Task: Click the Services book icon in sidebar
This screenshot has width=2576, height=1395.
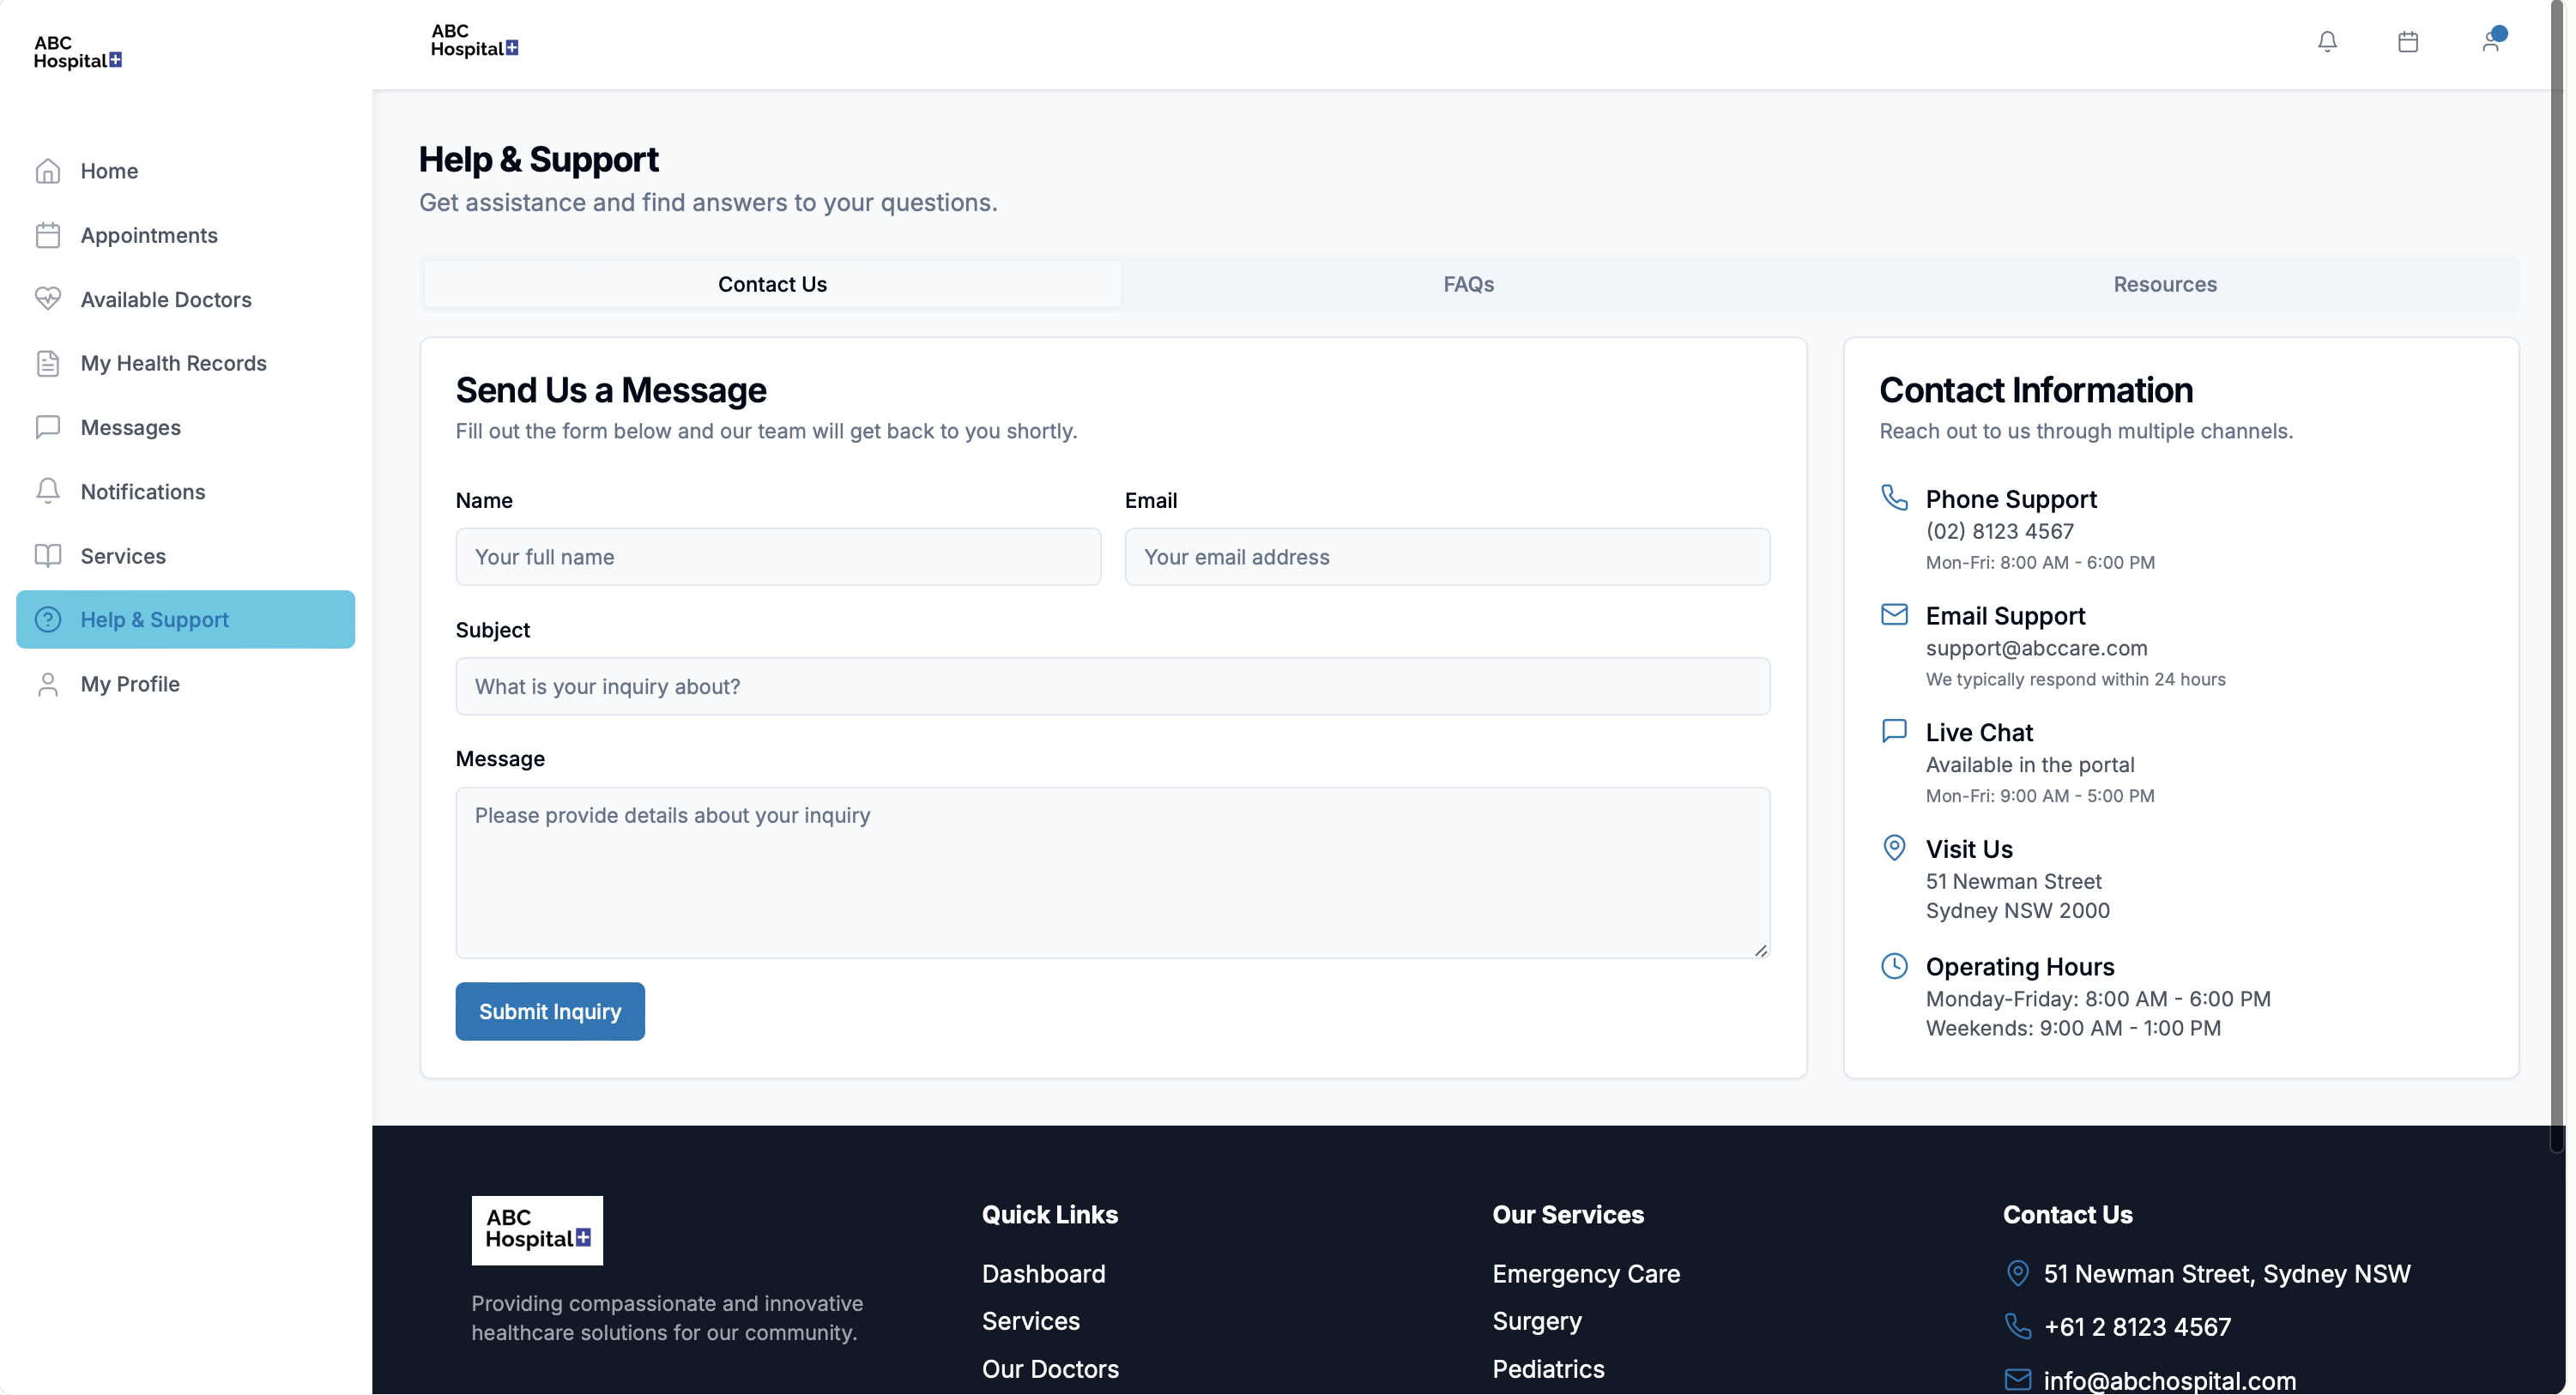Action: tap(48, 556)
